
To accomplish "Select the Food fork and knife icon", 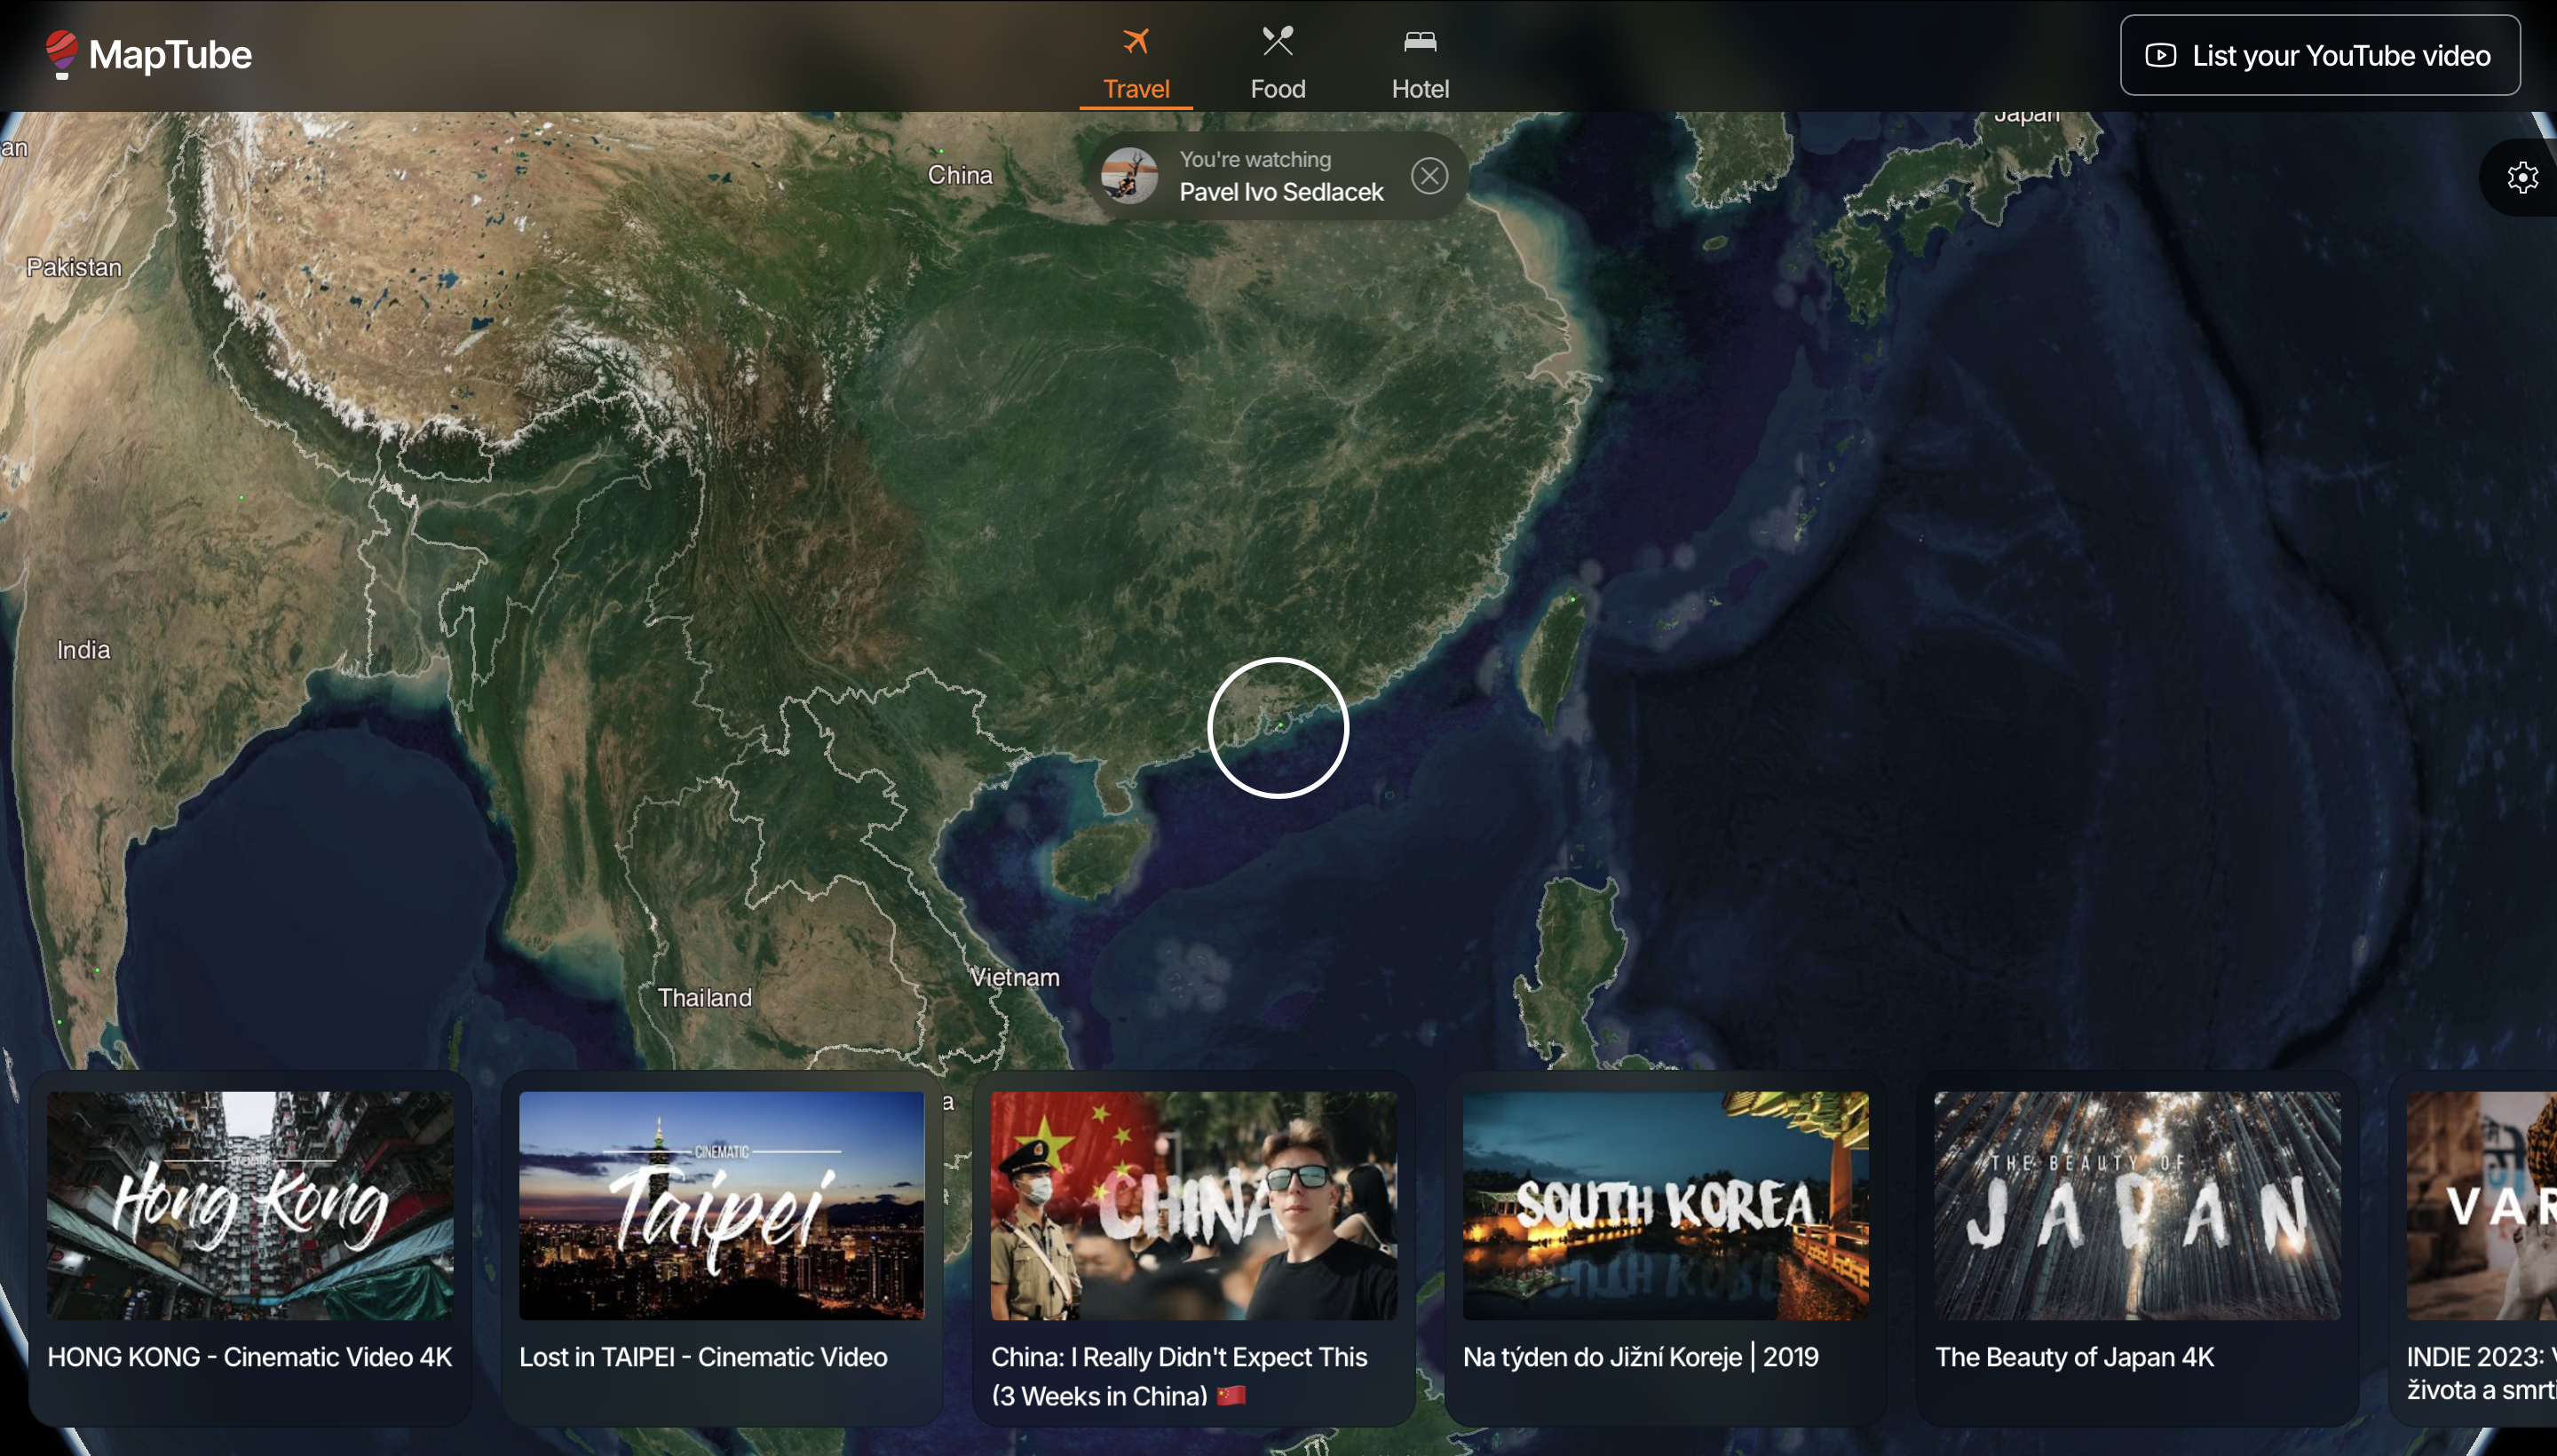I will pyautogui.click(x=1278, y=41).
